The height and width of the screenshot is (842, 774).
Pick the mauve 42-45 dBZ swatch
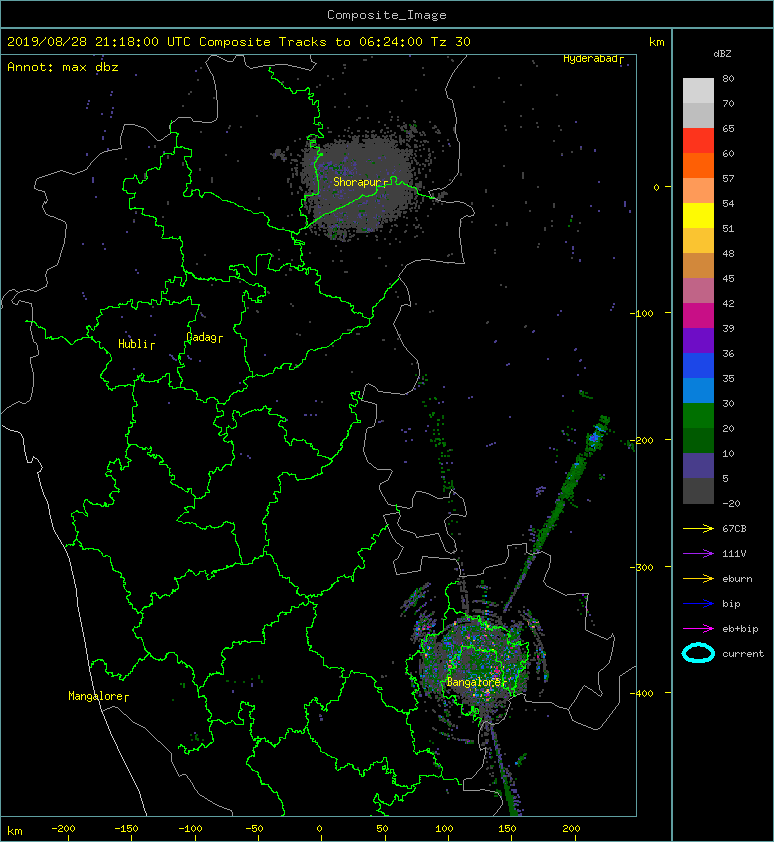[698, 291]
